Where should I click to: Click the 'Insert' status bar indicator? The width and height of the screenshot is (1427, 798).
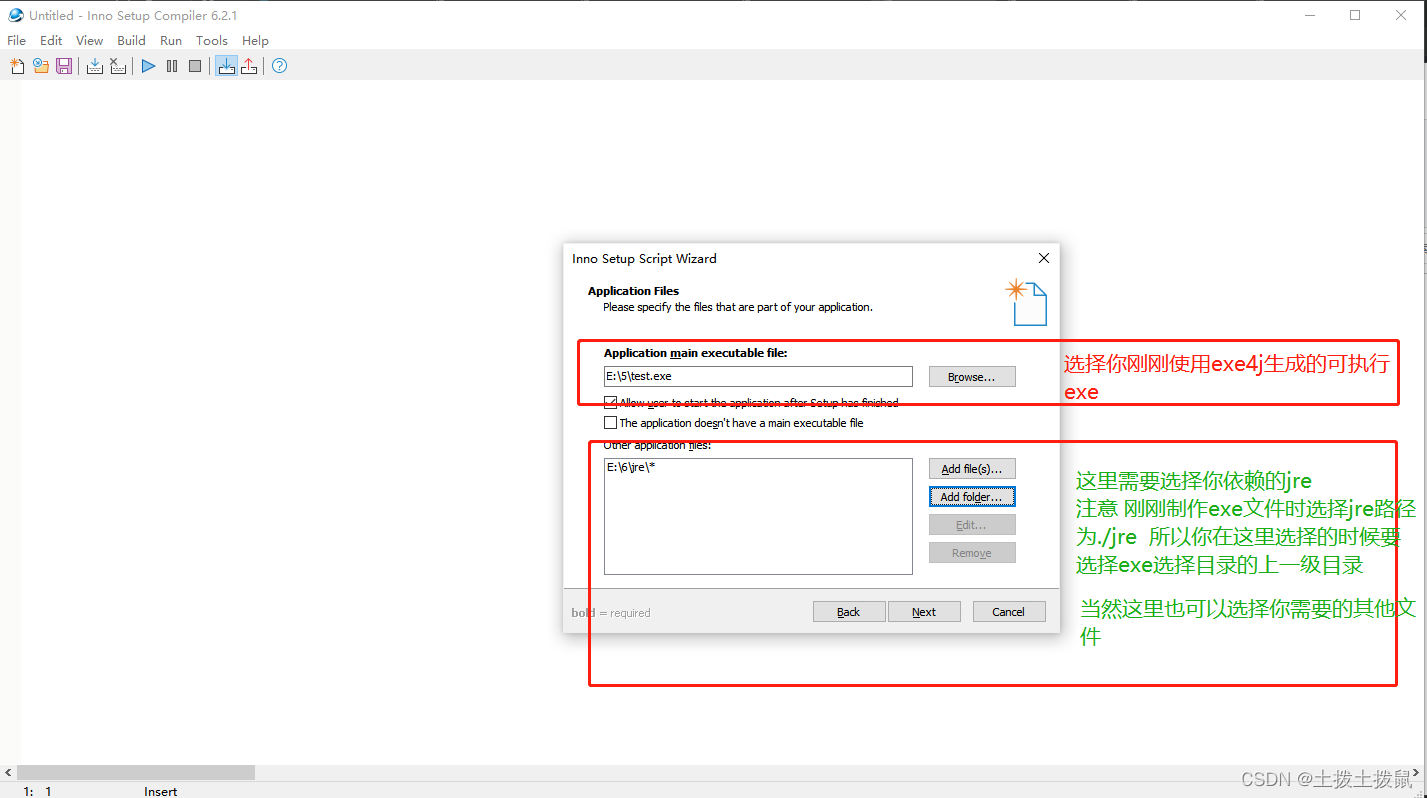pyautogui.click(x=161, y=791)
